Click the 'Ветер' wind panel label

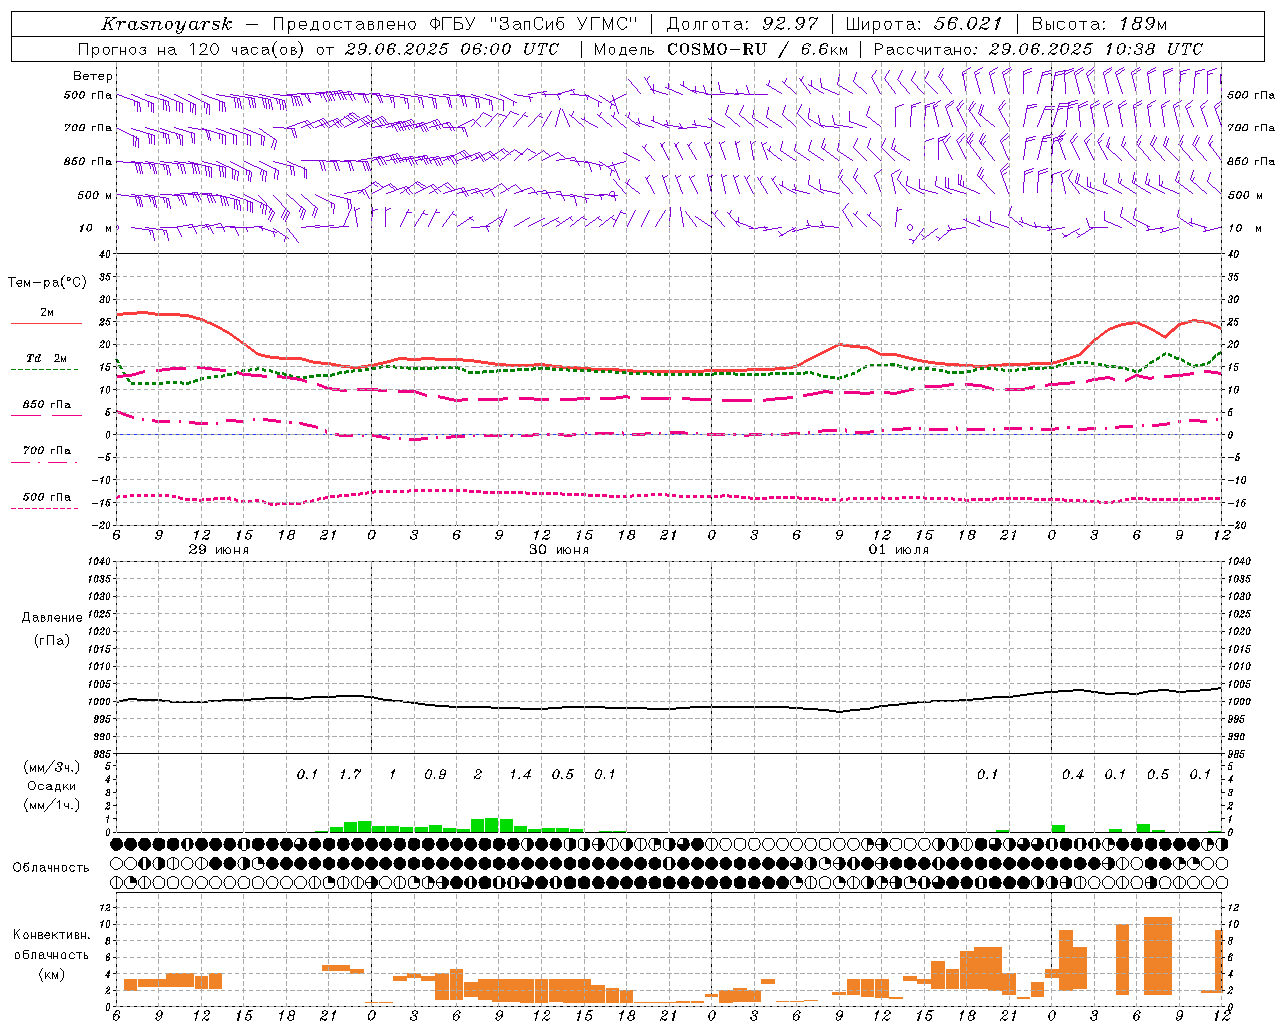(x=93, y=76)
